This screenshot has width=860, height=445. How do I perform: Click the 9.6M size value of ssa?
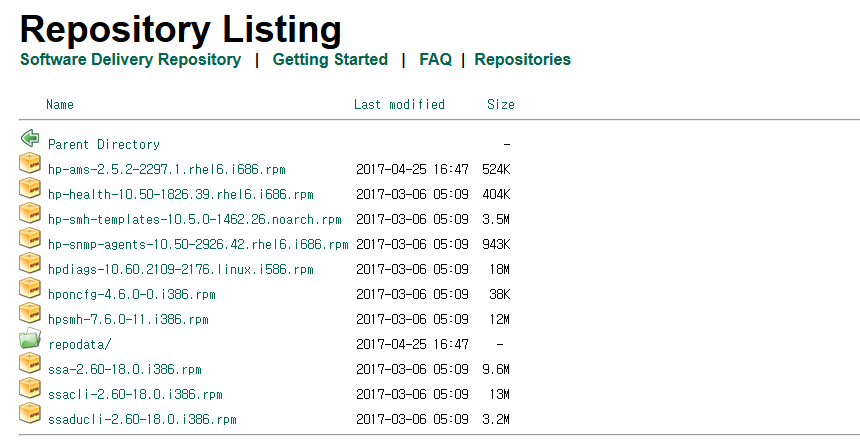click(x=496, y=370)
